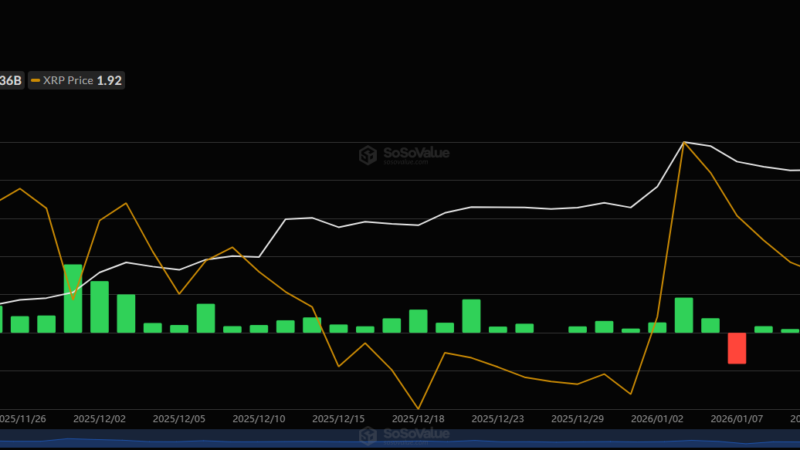Click the 2025/12/29 date label
This screenshot has width=800, height=450.
coord(578,419)
